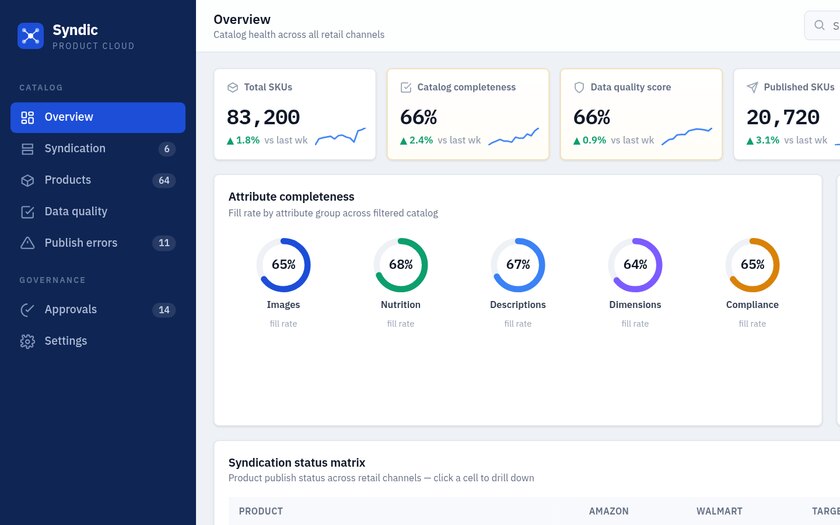
Task: Click the Nutrition label
Action: point(401,305)
